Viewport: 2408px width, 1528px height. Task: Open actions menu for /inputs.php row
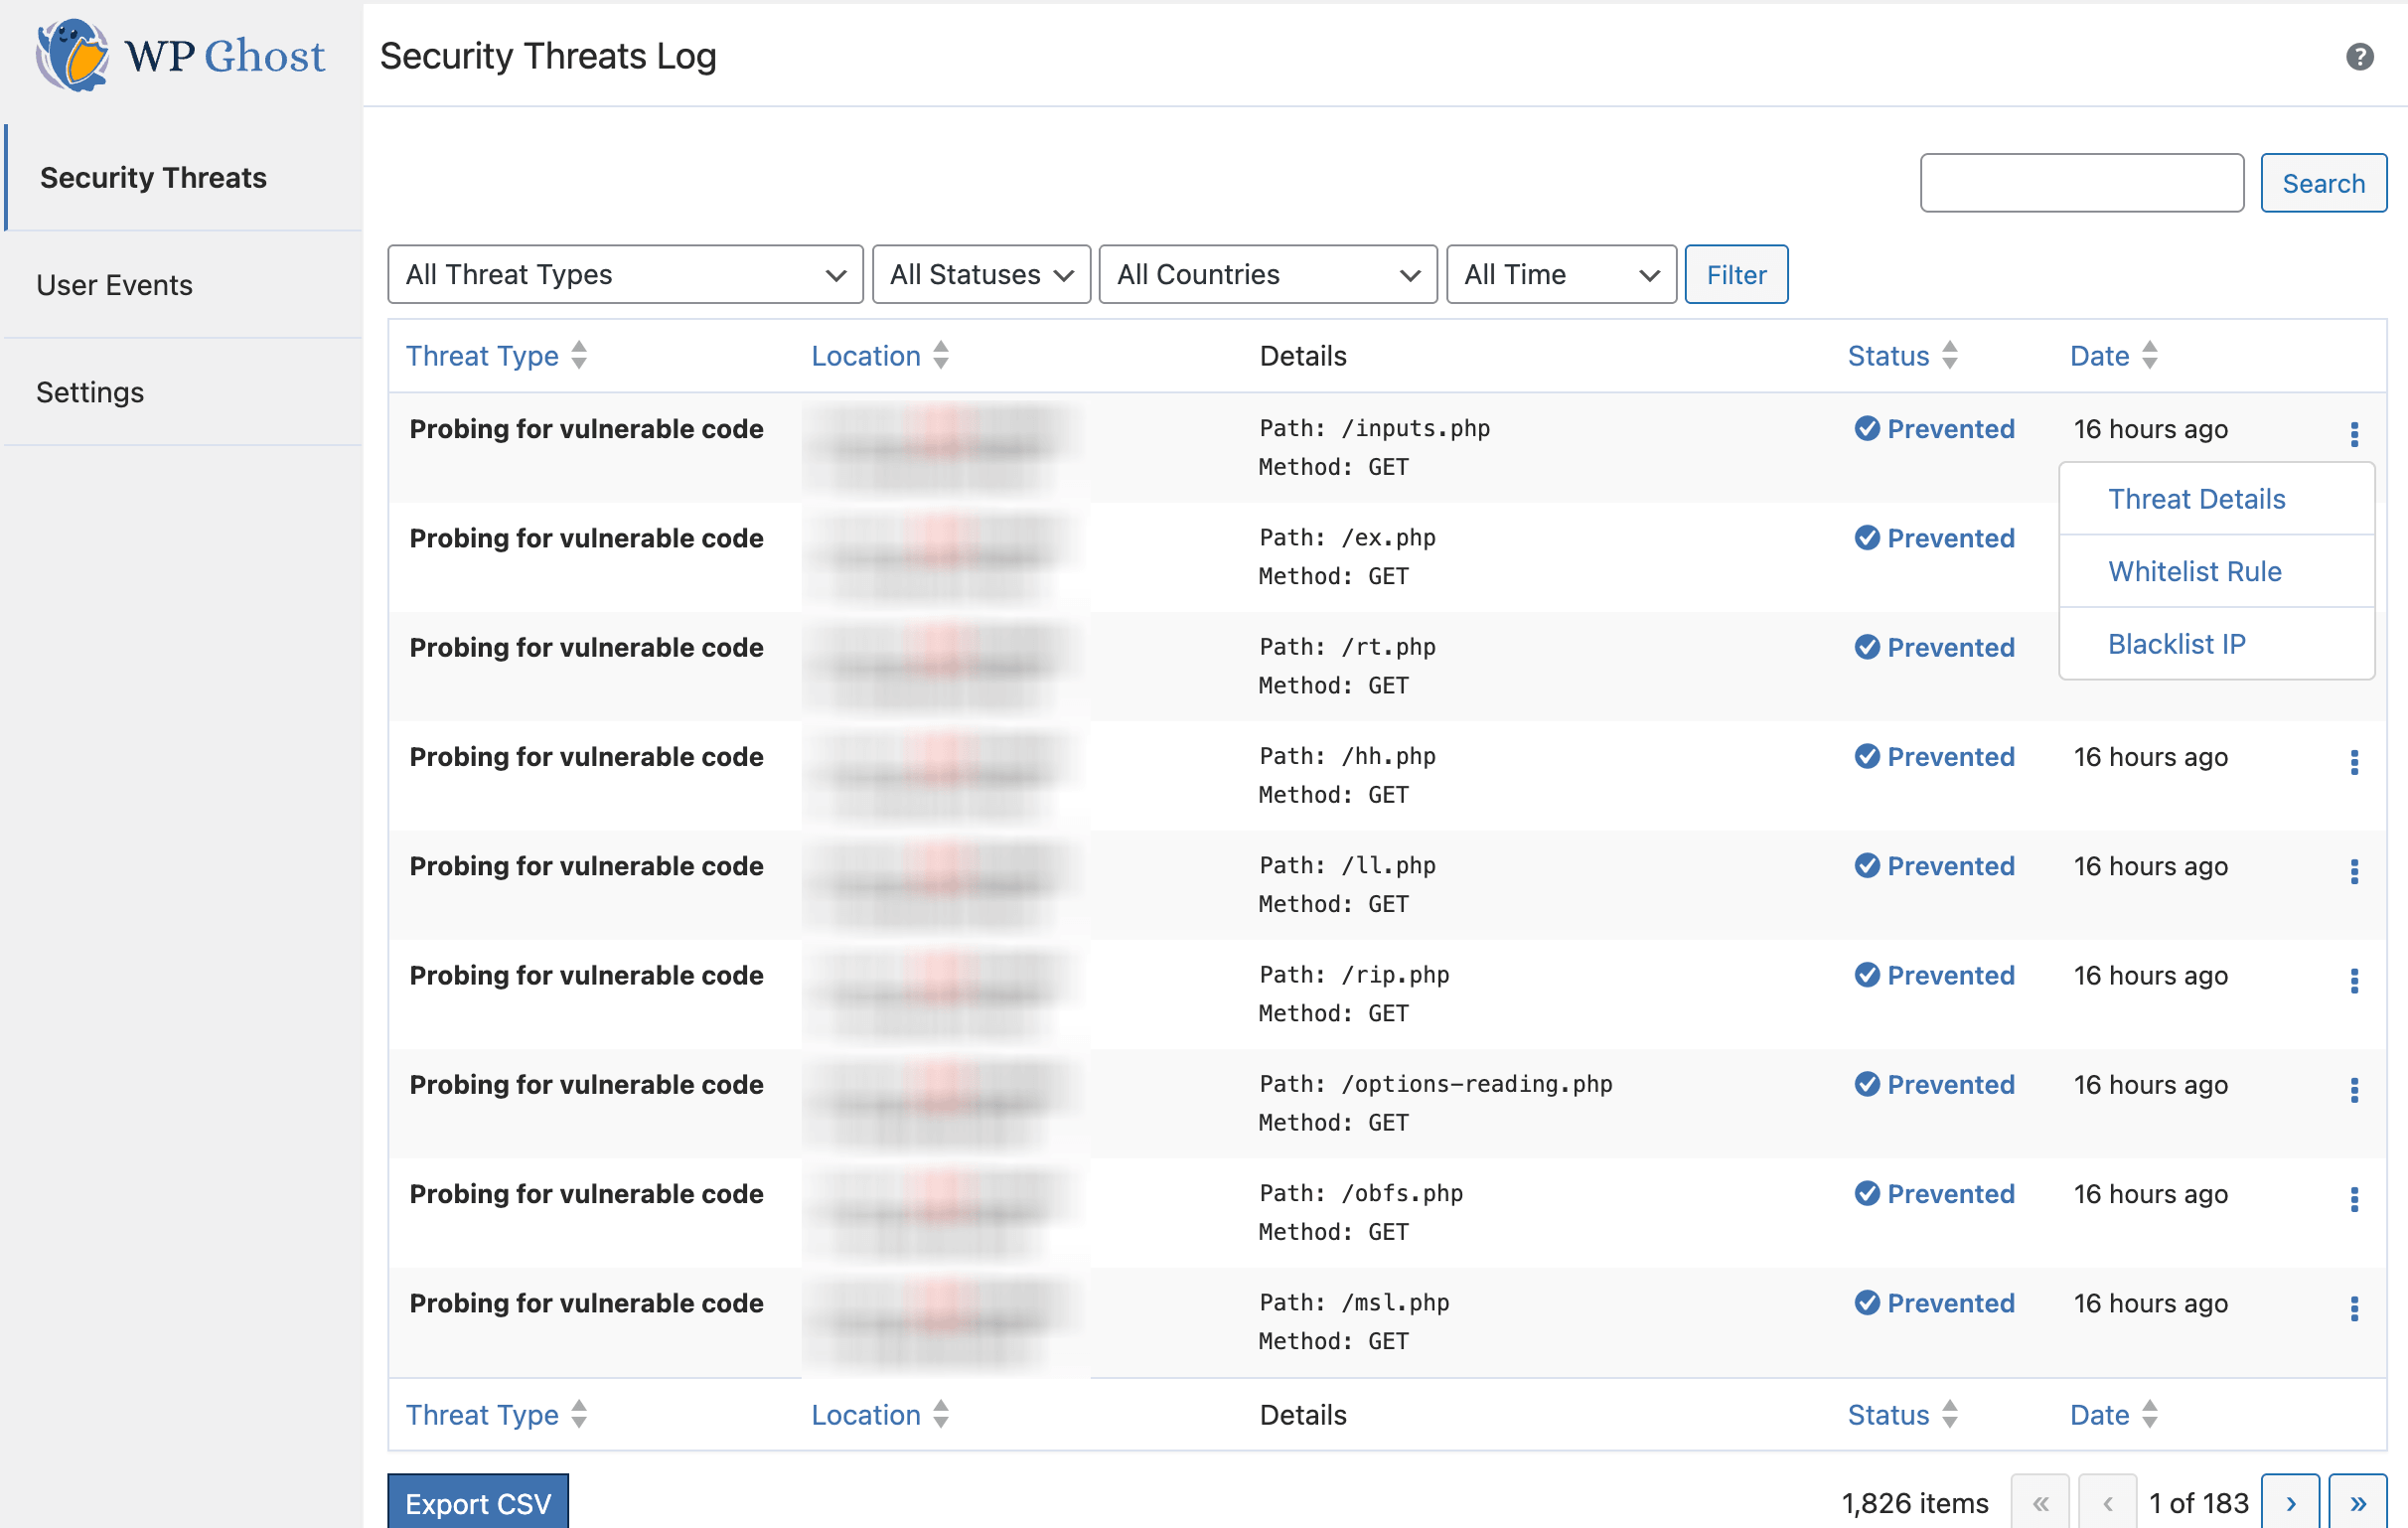click(2354, 434)
